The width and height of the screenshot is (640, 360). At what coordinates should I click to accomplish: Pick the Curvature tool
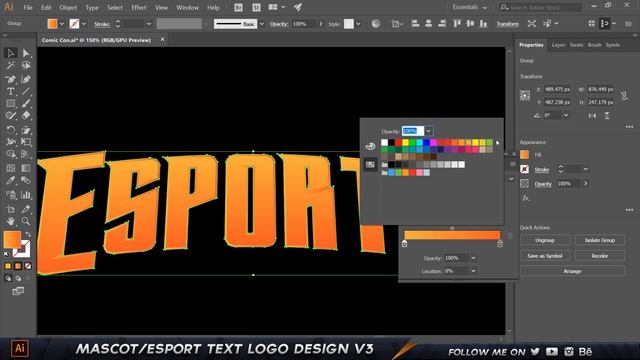tap(26, 79)
